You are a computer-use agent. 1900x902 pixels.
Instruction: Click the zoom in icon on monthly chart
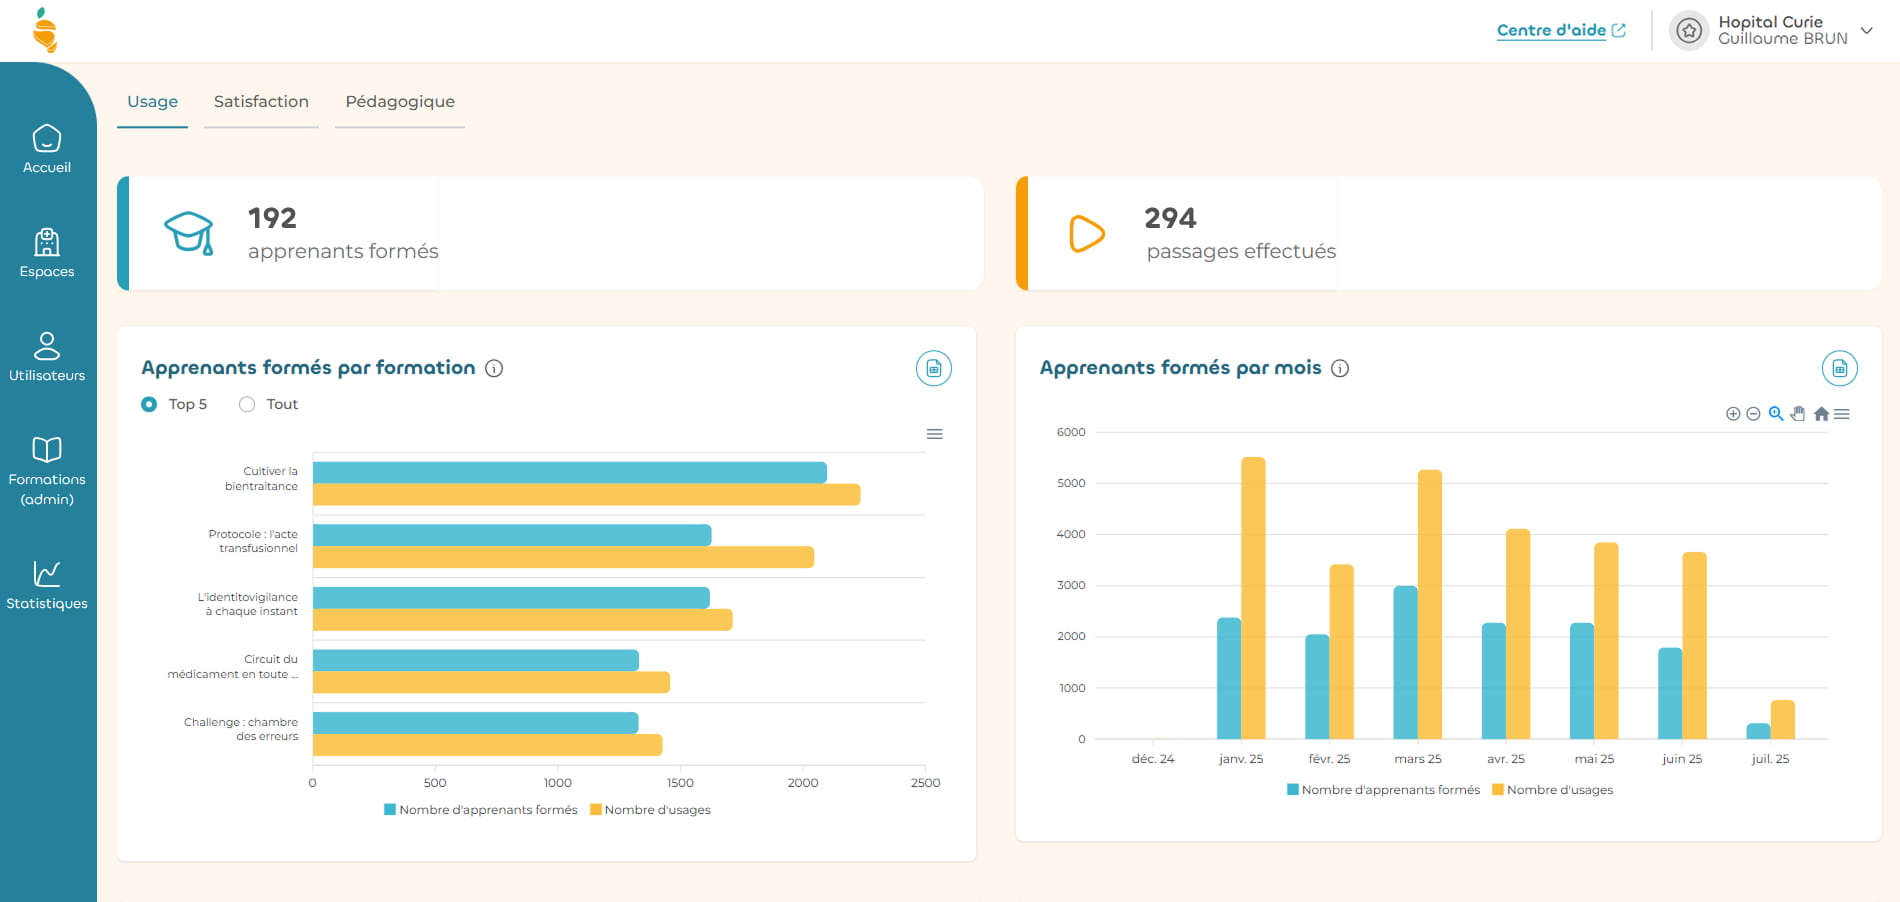(1733, 414)
